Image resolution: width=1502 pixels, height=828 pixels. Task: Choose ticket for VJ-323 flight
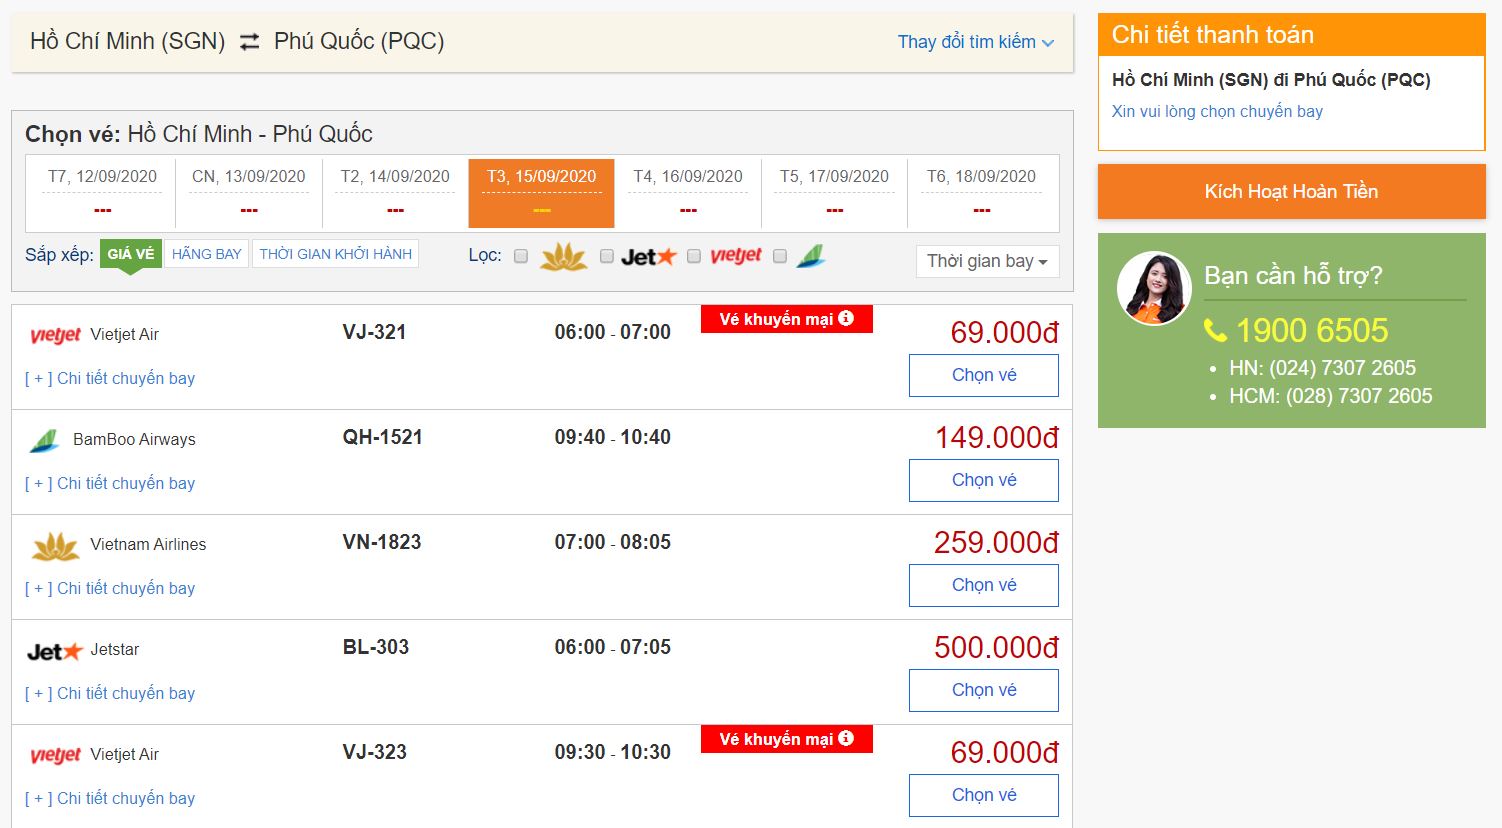coord(984,795)
